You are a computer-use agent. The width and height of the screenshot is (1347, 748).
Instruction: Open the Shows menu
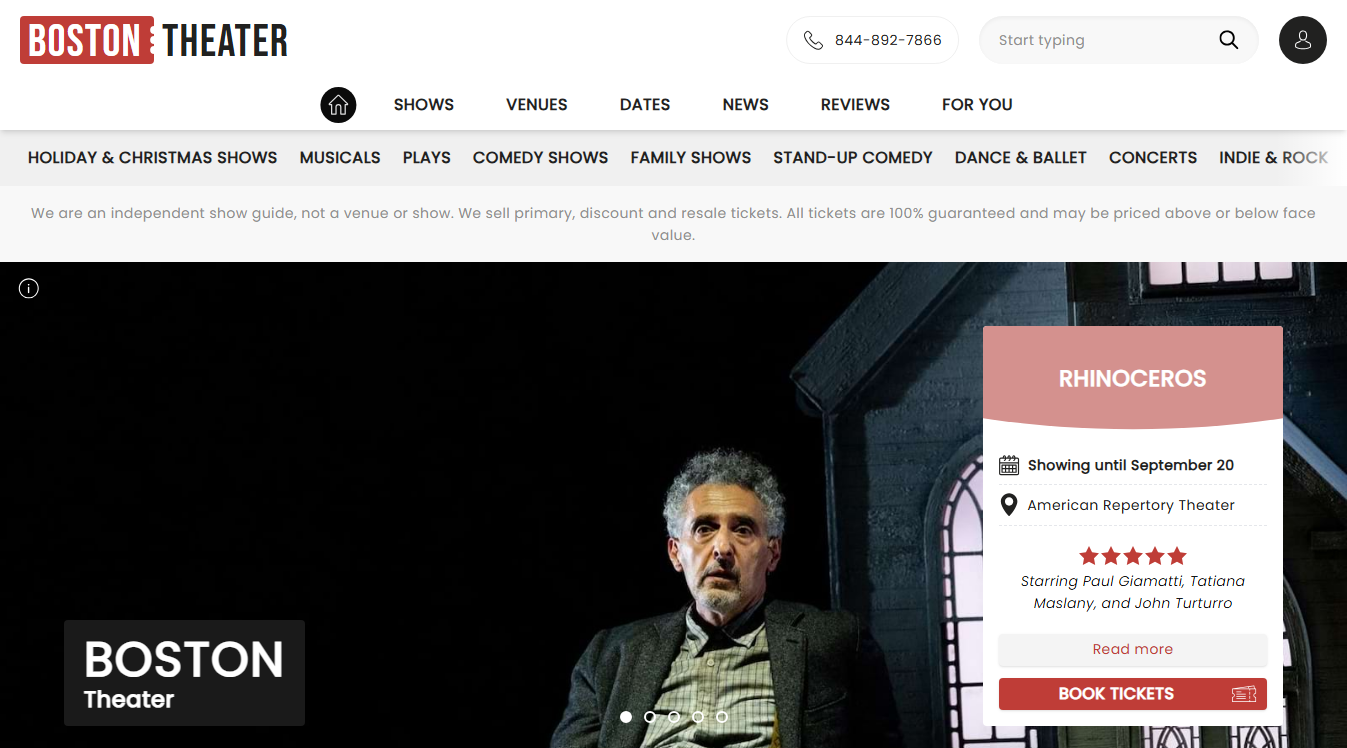point(424,104)
